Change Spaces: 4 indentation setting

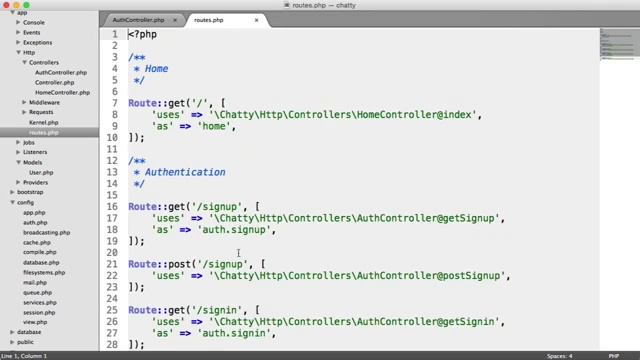[x=560, y=356]
